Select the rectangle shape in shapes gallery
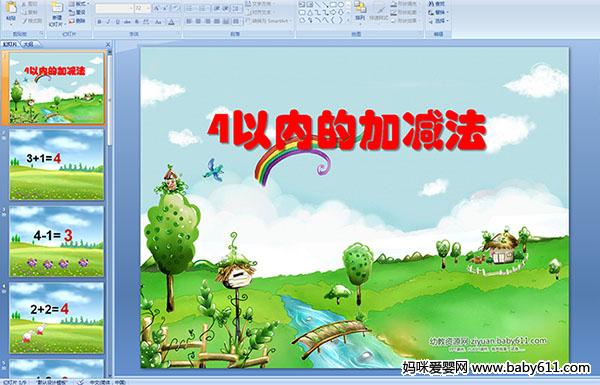 pyautogui.click(x=333, y=4)
